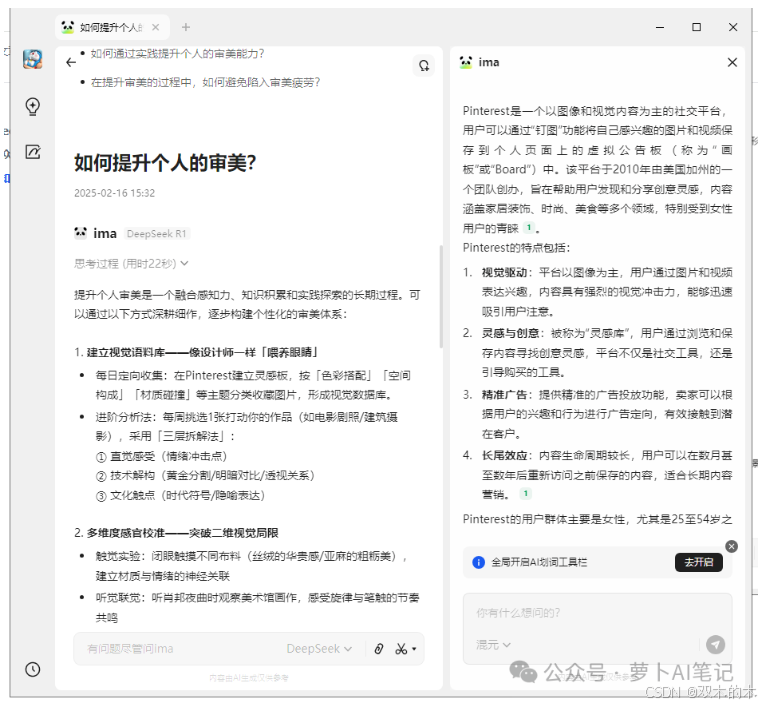Click the date 2025-02-16 15:32
This screenshot has width=764, height=706.
115,193
